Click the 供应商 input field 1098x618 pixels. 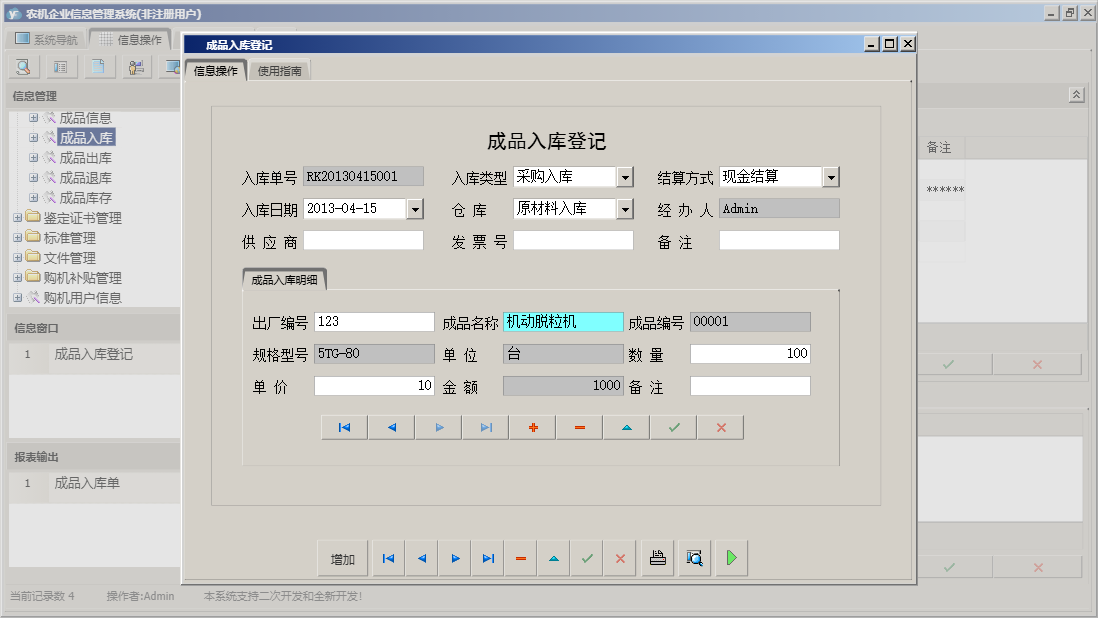click(363, 241)
